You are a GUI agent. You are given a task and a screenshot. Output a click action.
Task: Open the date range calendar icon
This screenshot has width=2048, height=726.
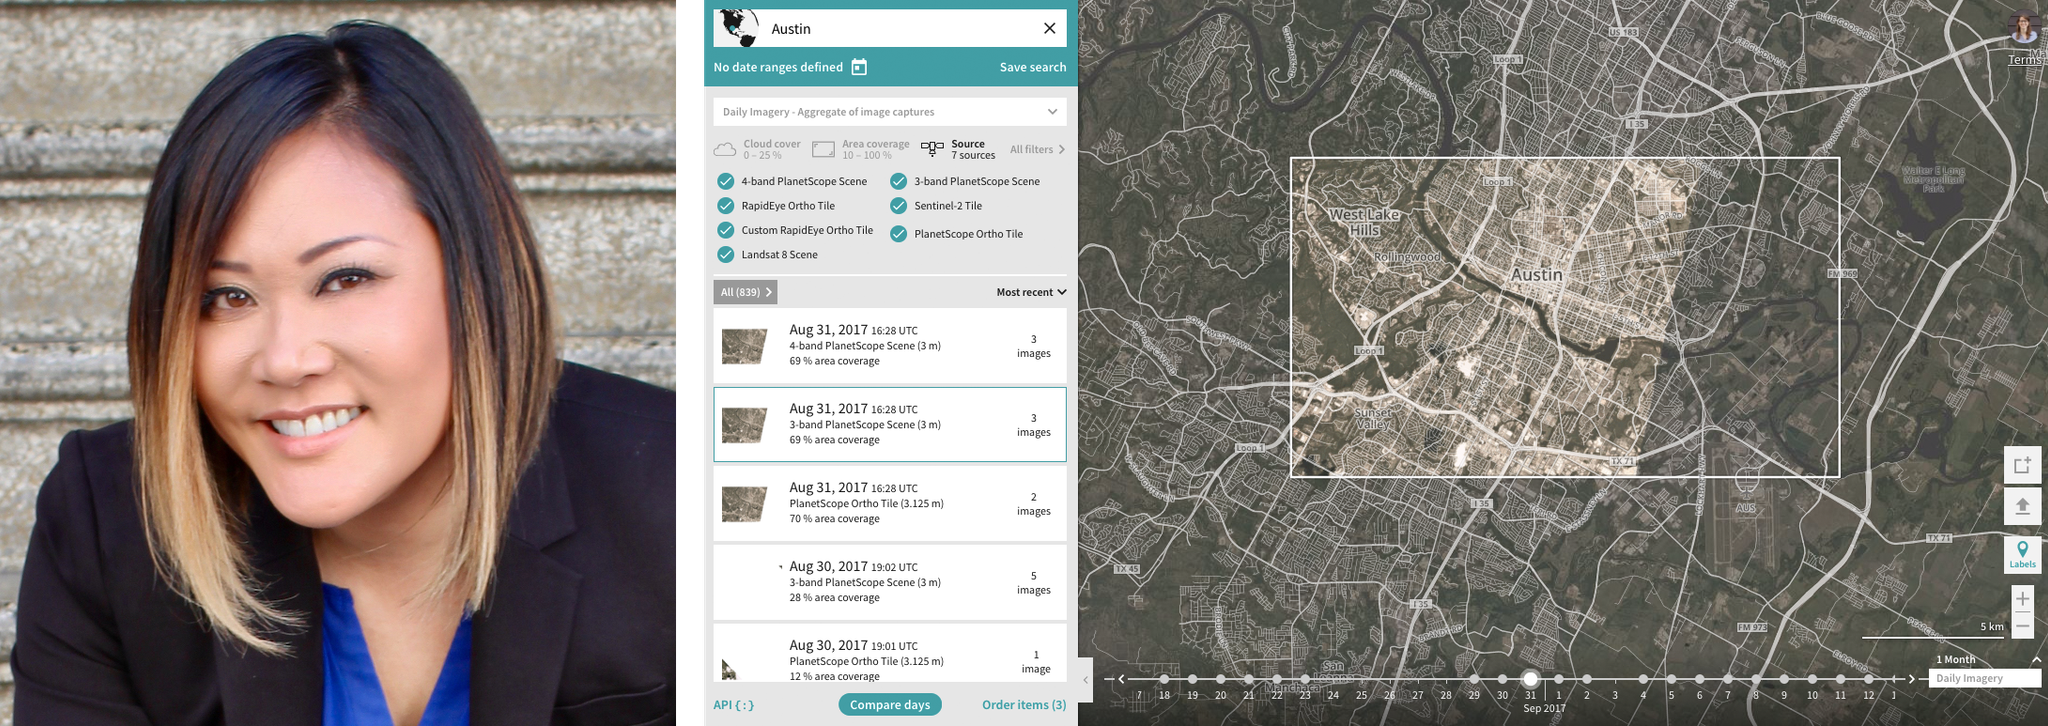(859, 67)
